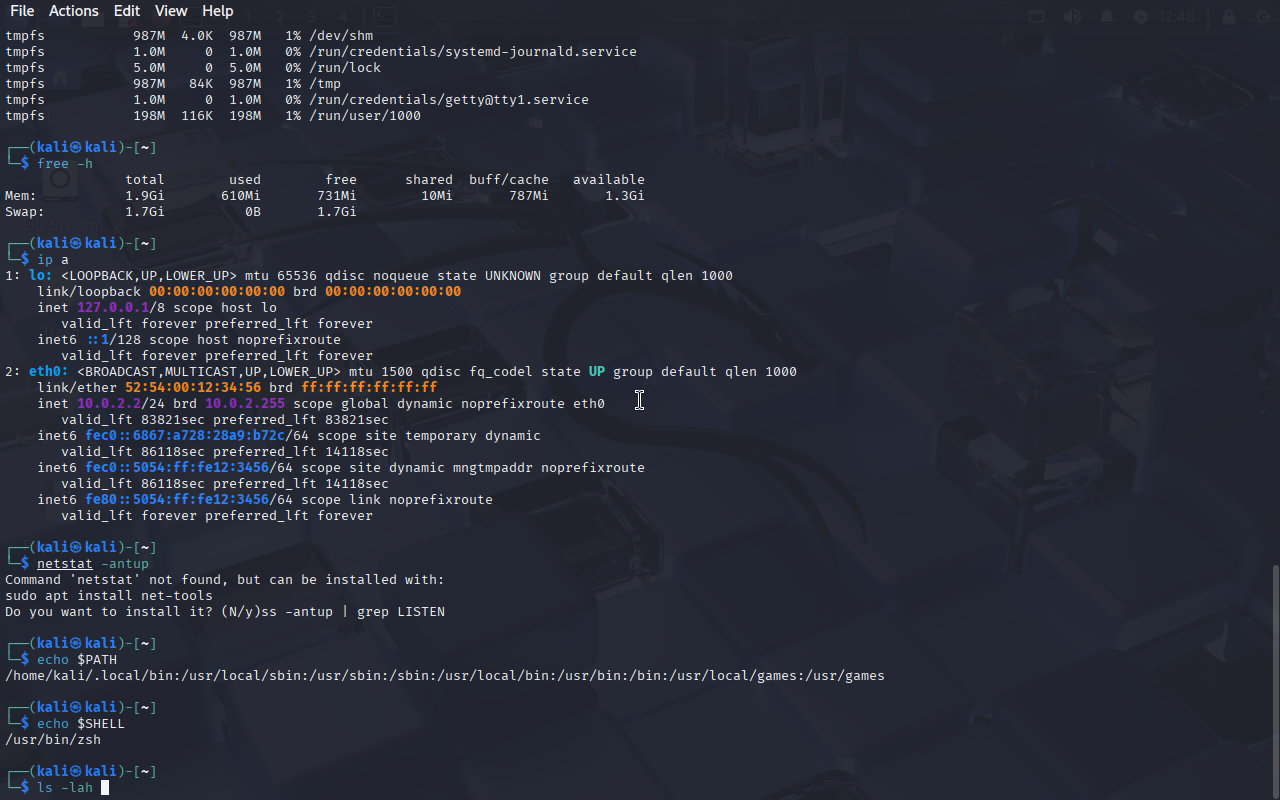The image size is (1280, 800).
Task: Click the 'ss -antup | grep LISTEN' text
Action: 353,612
